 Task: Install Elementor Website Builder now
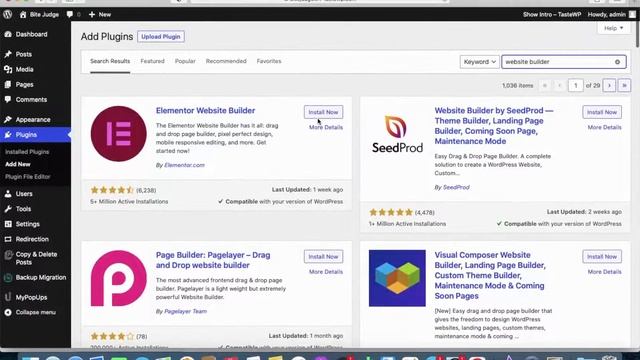tap(323, 112)
